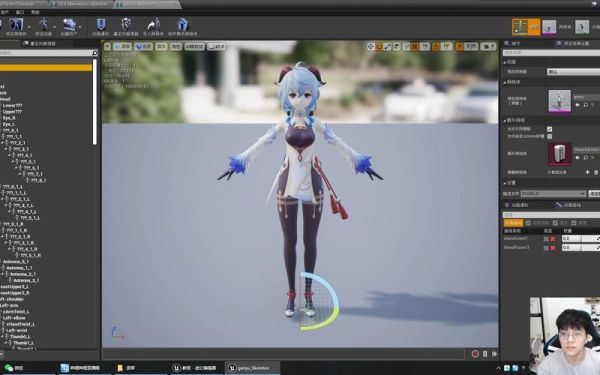Click trash icon to clear mesh array

coord(596,172)
